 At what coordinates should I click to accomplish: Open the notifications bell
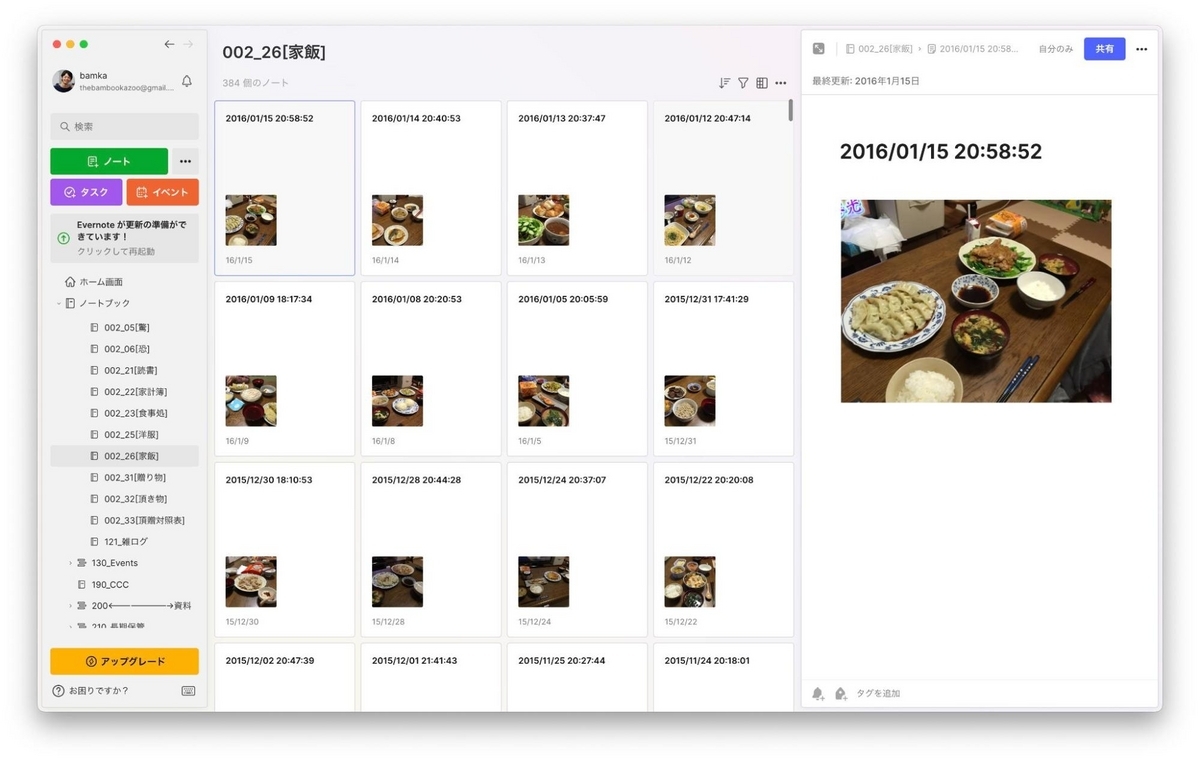coord(186,81)
